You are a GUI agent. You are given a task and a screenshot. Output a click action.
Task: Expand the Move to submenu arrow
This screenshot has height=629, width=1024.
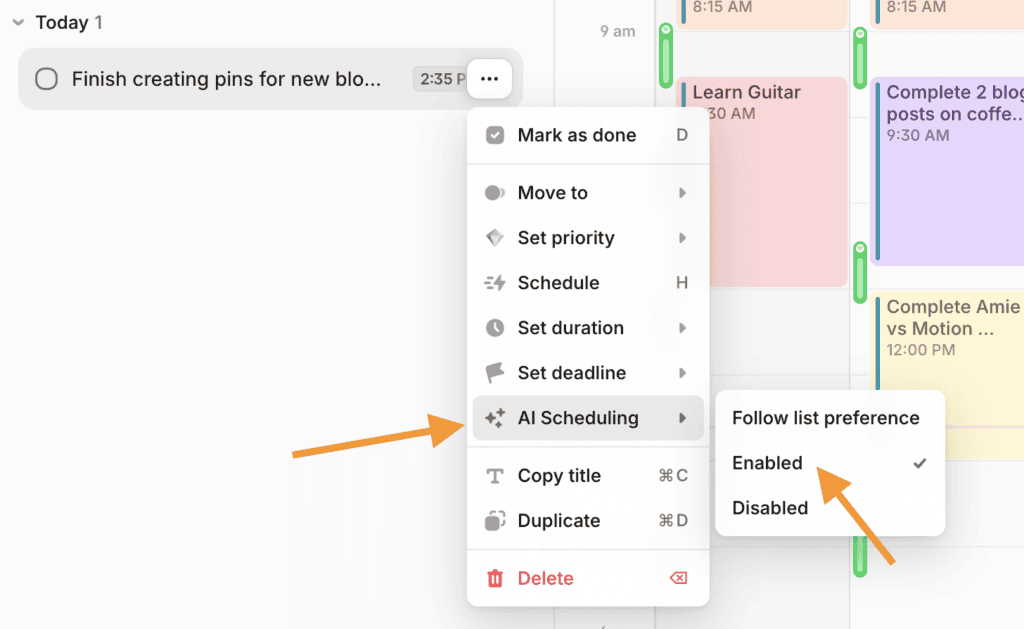684,193
